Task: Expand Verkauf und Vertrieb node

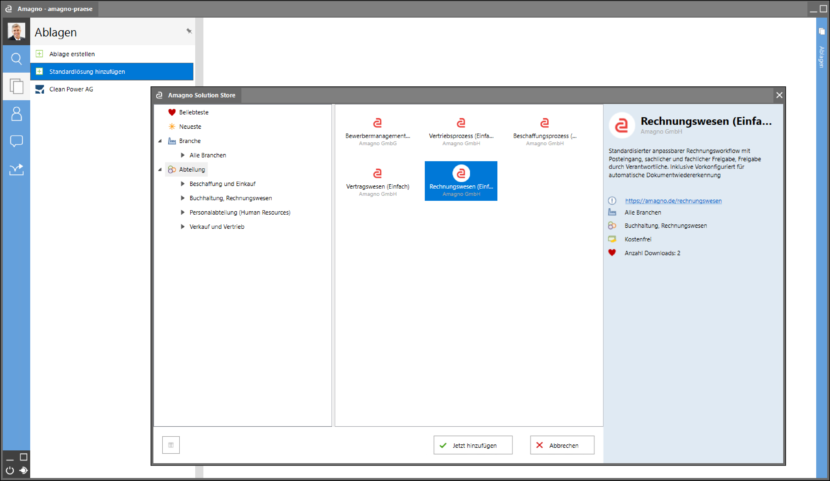Action: click(x=183, y=226)
